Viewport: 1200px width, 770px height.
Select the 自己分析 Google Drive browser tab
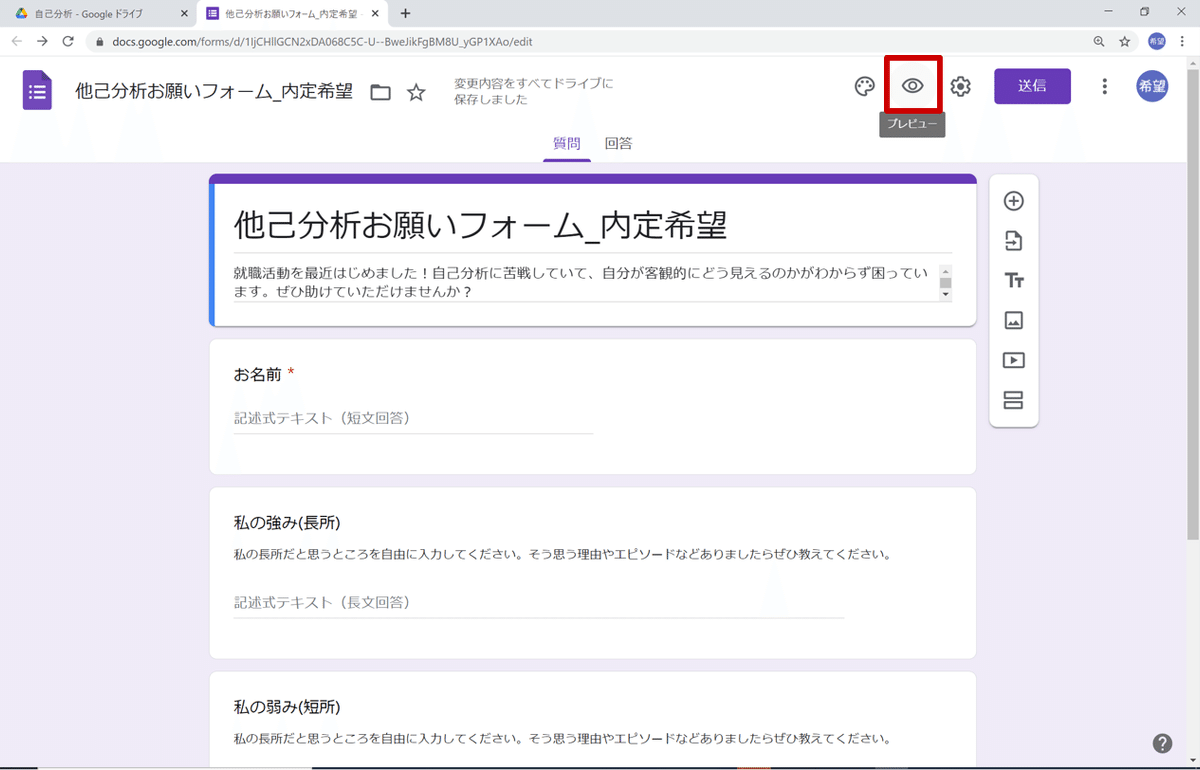(90, 14)
